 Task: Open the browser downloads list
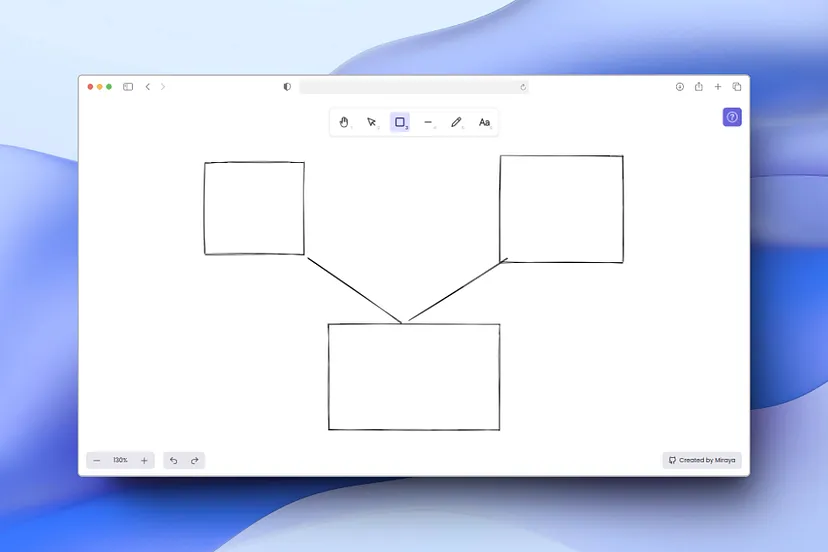click(680, 87)
